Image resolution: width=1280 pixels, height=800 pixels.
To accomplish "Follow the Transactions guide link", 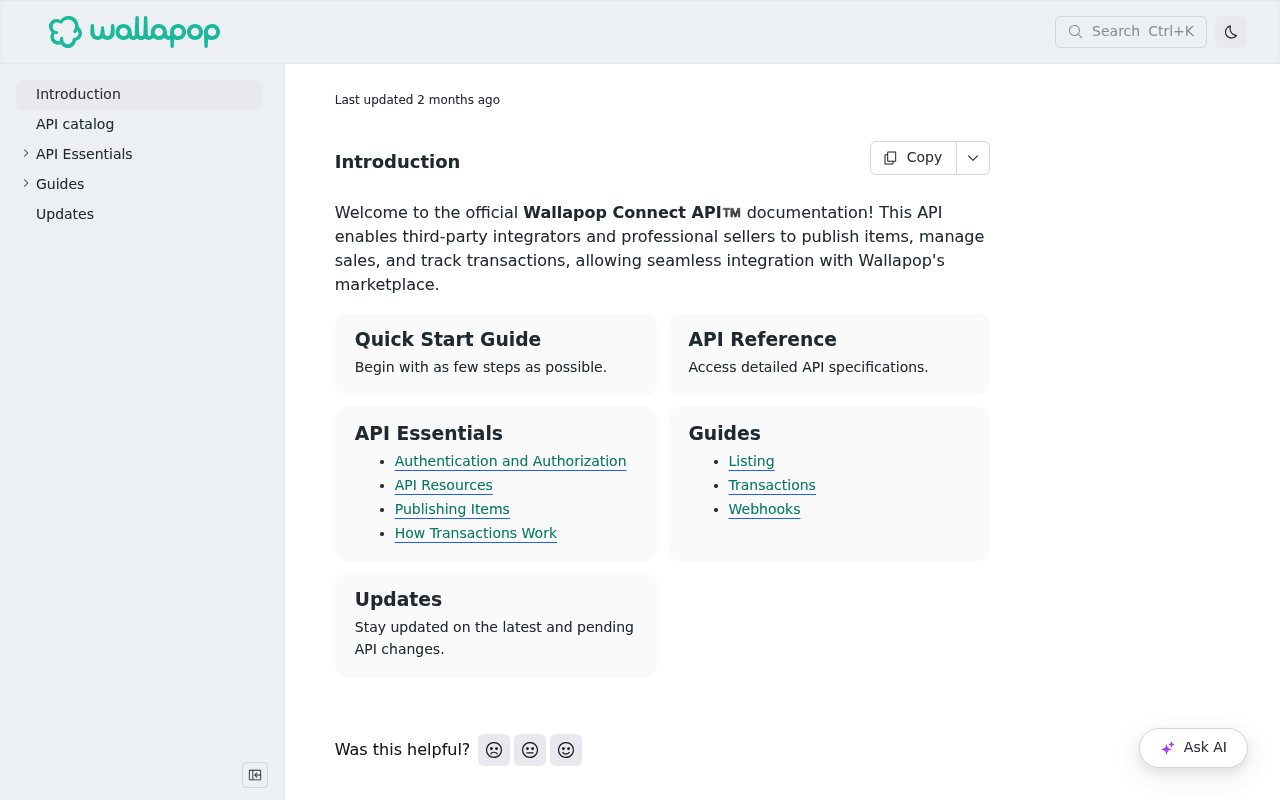I will coord(772,485).
